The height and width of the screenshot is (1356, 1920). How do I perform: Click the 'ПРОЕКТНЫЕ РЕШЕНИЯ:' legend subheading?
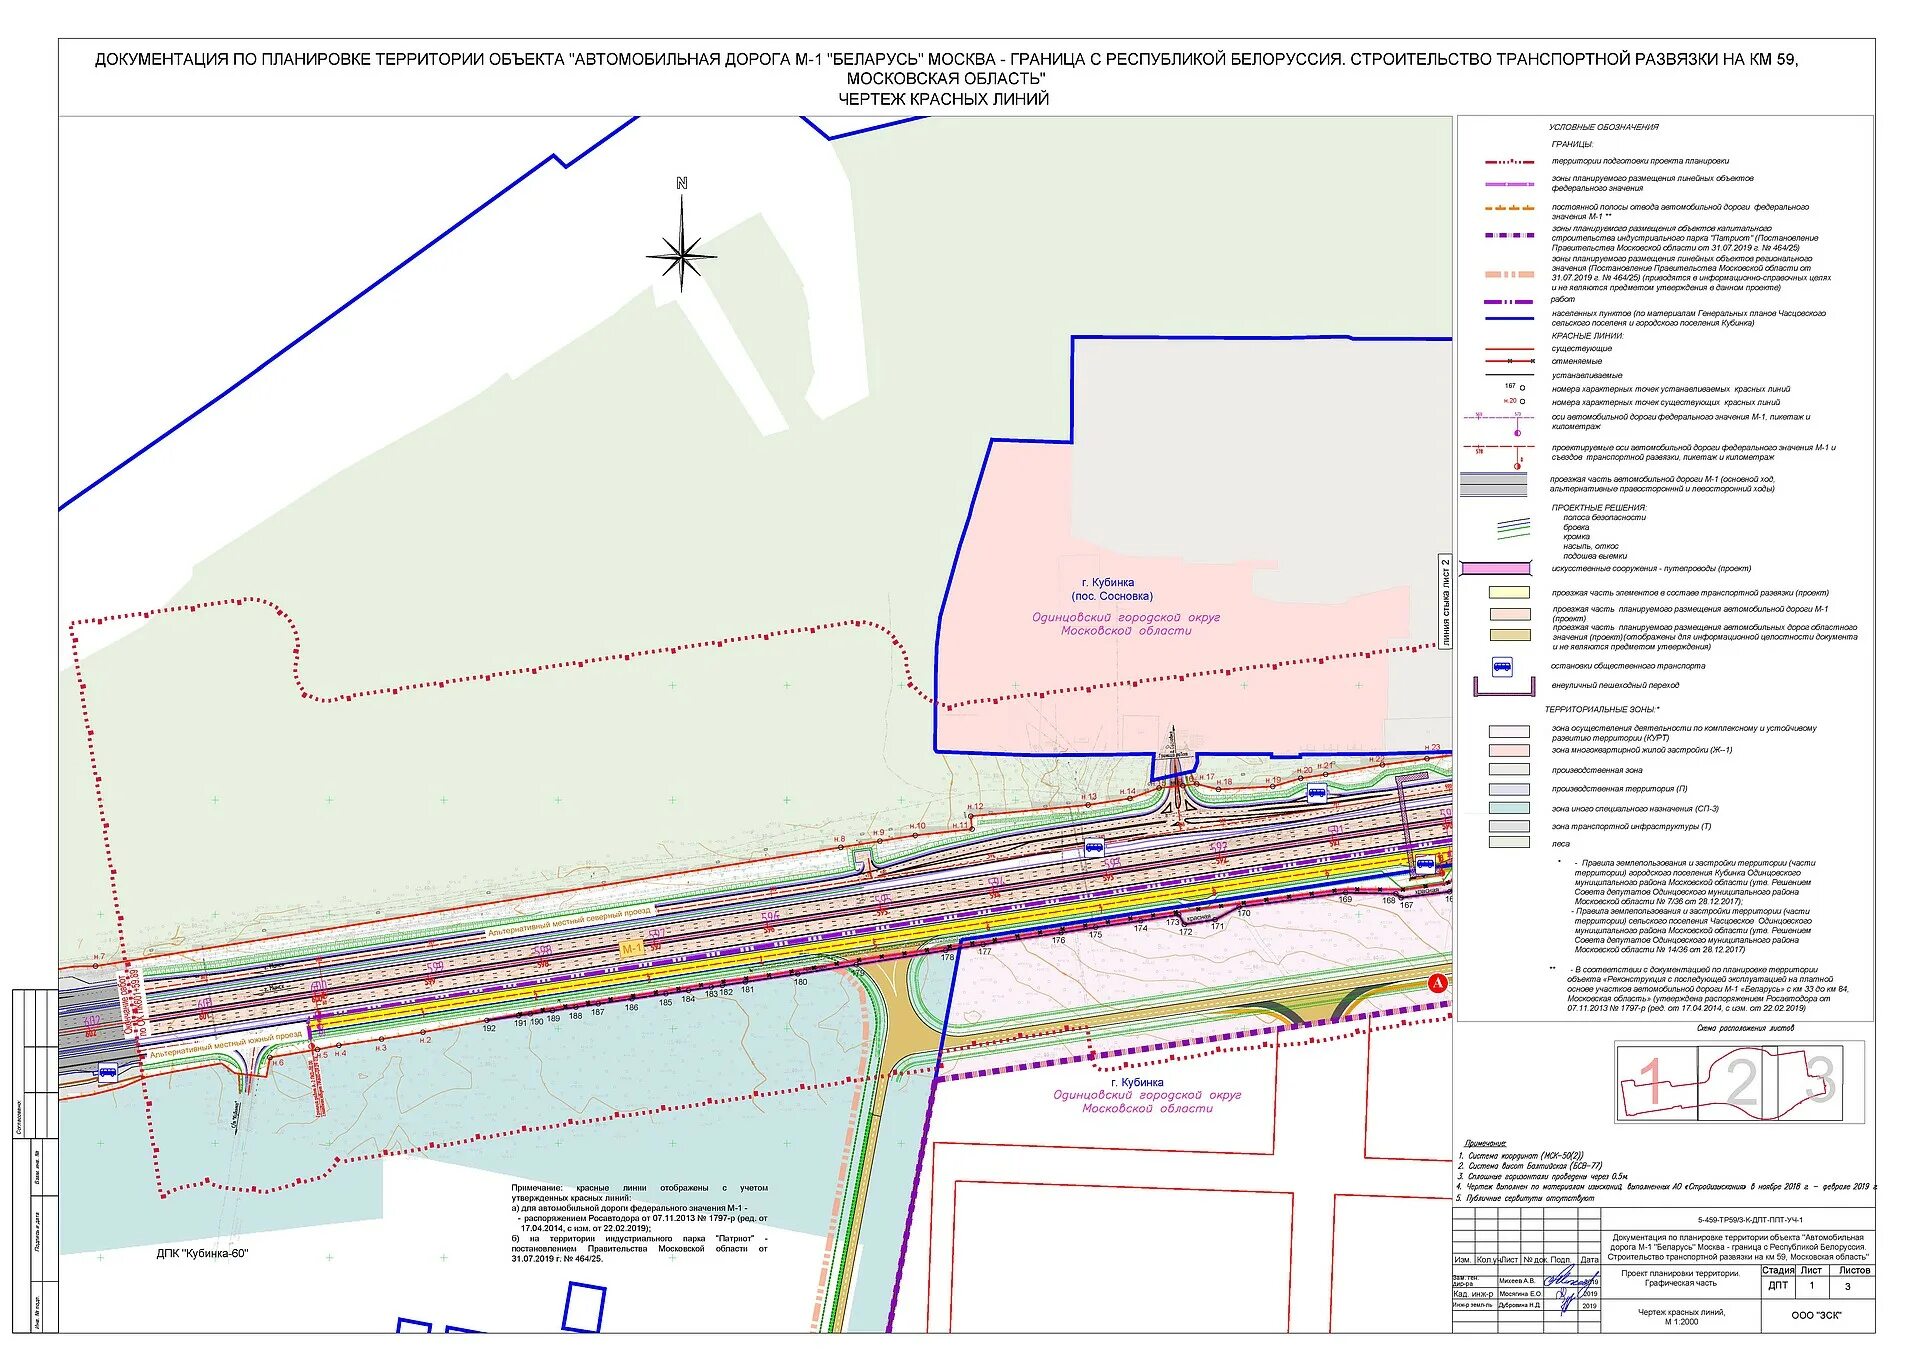(x=1598, y=508)
